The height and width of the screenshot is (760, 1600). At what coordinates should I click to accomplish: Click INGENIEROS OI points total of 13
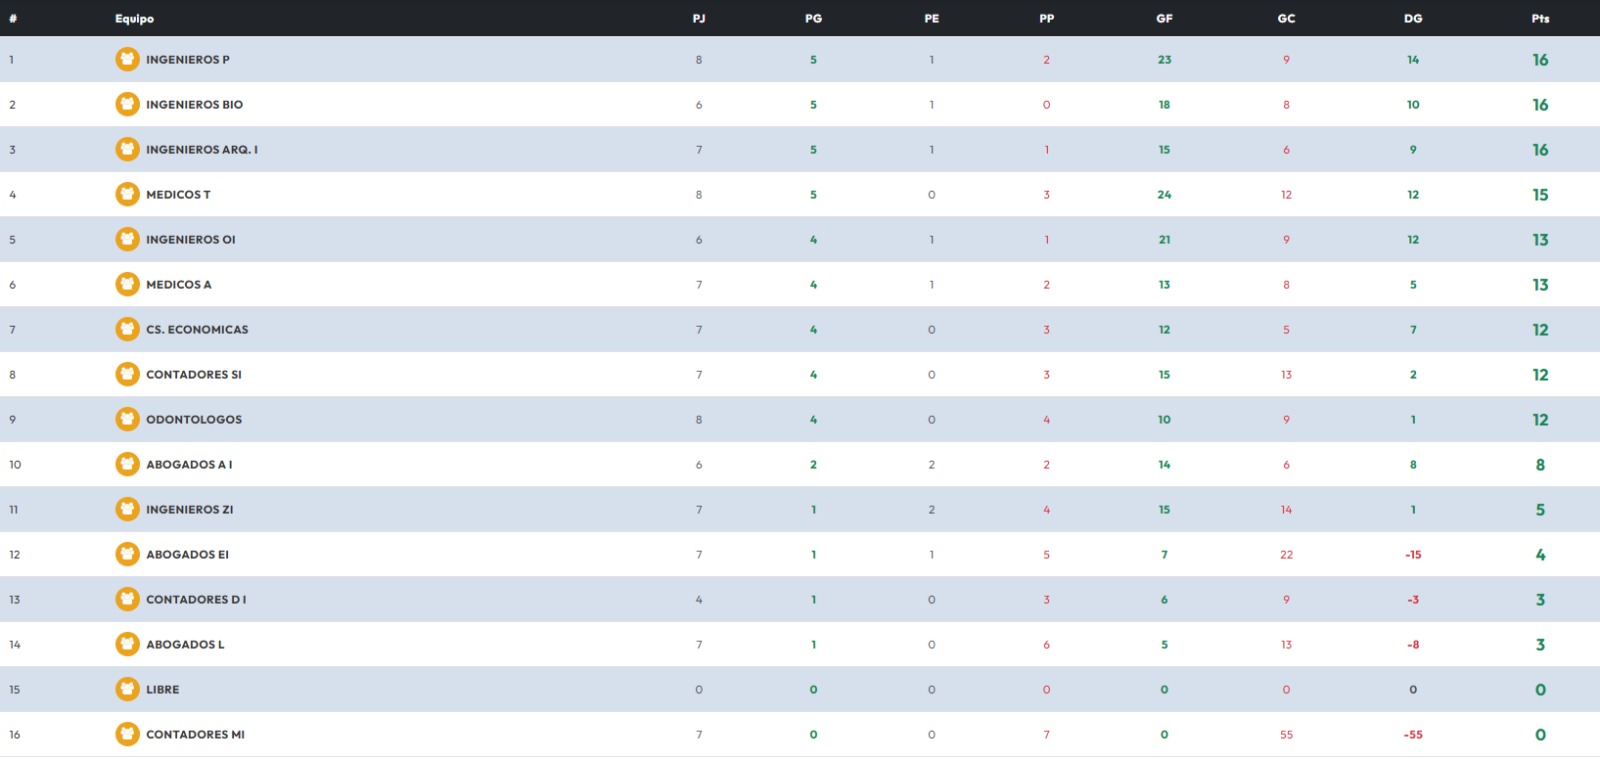tap(1540, 239)
